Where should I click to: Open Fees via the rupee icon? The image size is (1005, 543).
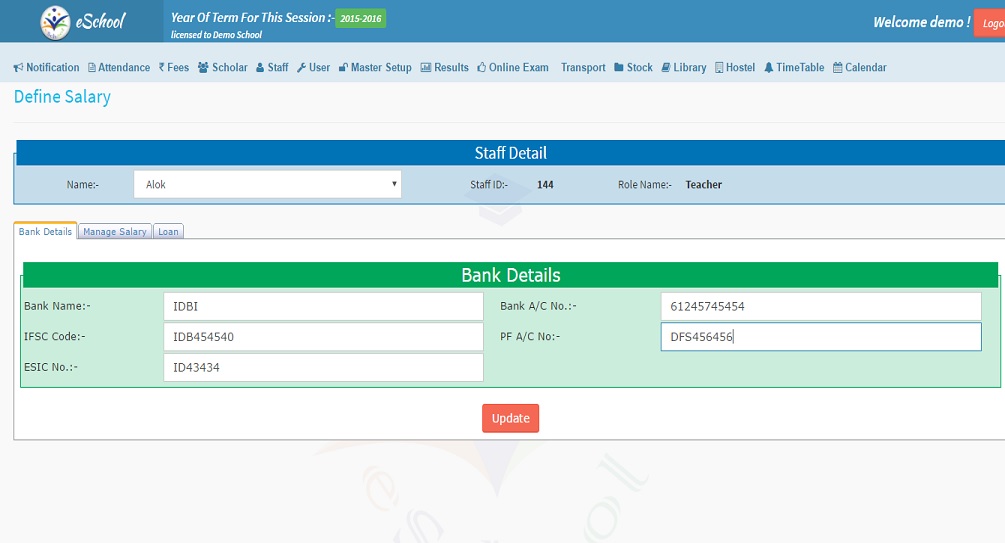pos(161,68)
